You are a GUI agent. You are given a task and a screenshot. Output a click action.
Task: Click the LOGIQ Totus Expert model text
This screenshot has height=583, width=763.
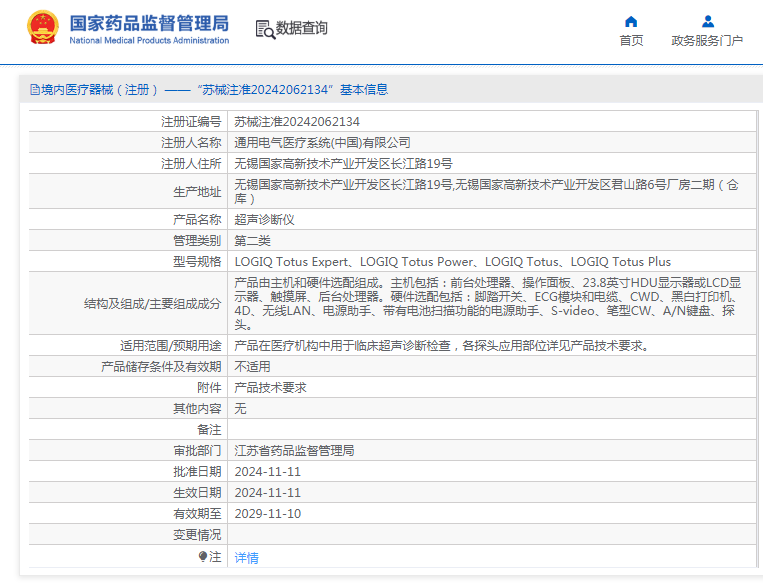click(x=292, y=261)
